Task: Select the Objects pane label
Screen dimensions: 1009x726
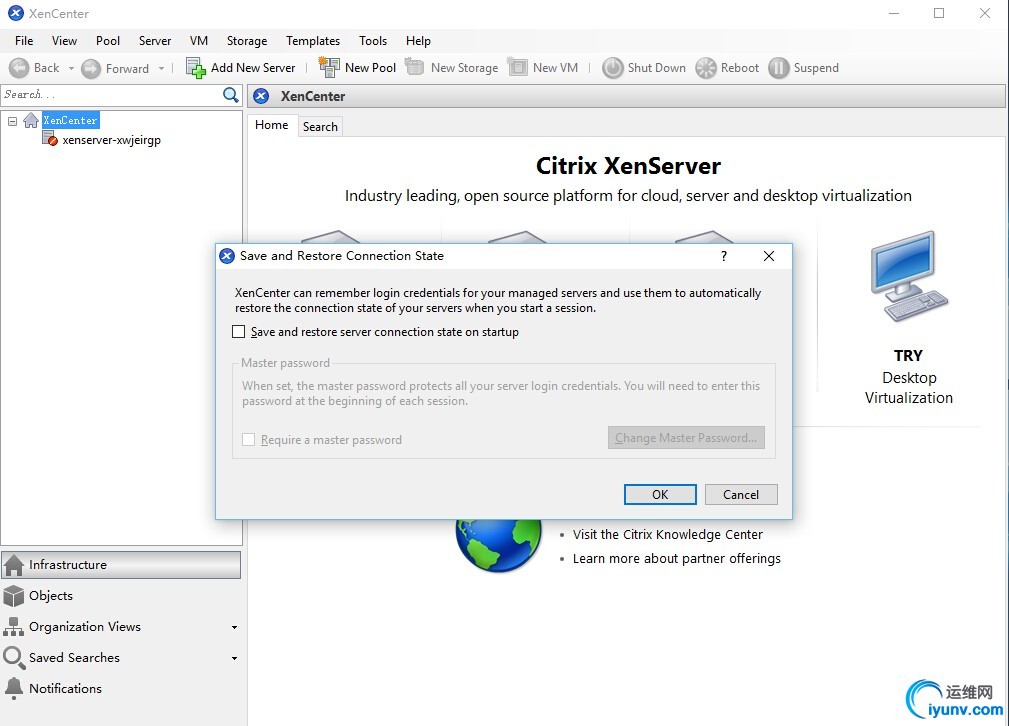Action: pyautogui.click(x=51, y=596)
